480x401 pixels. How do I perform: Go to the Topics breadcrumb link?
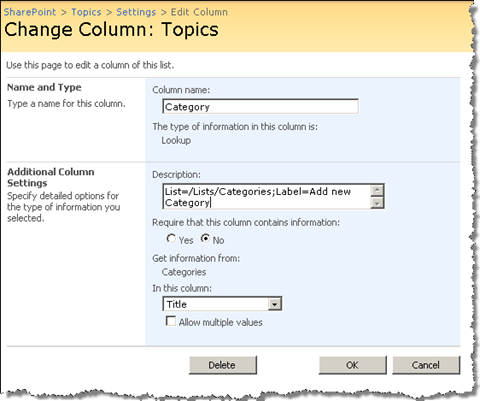click(86, 12)
